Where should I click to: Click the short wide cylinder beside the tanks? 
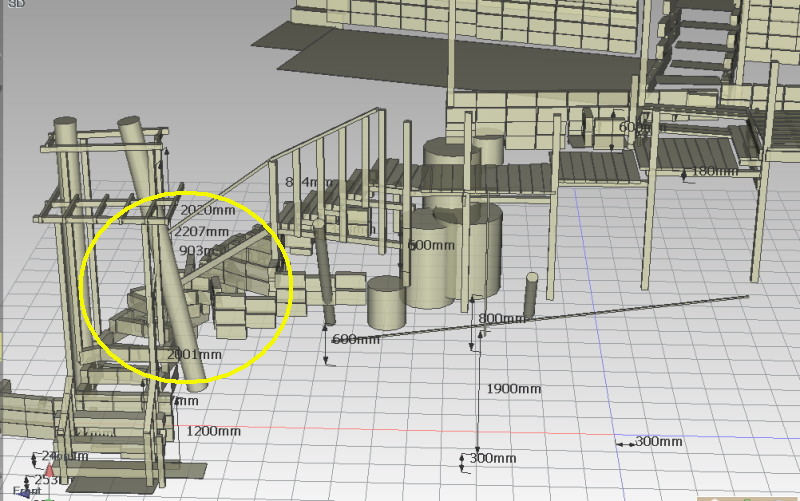coord(384,302)
